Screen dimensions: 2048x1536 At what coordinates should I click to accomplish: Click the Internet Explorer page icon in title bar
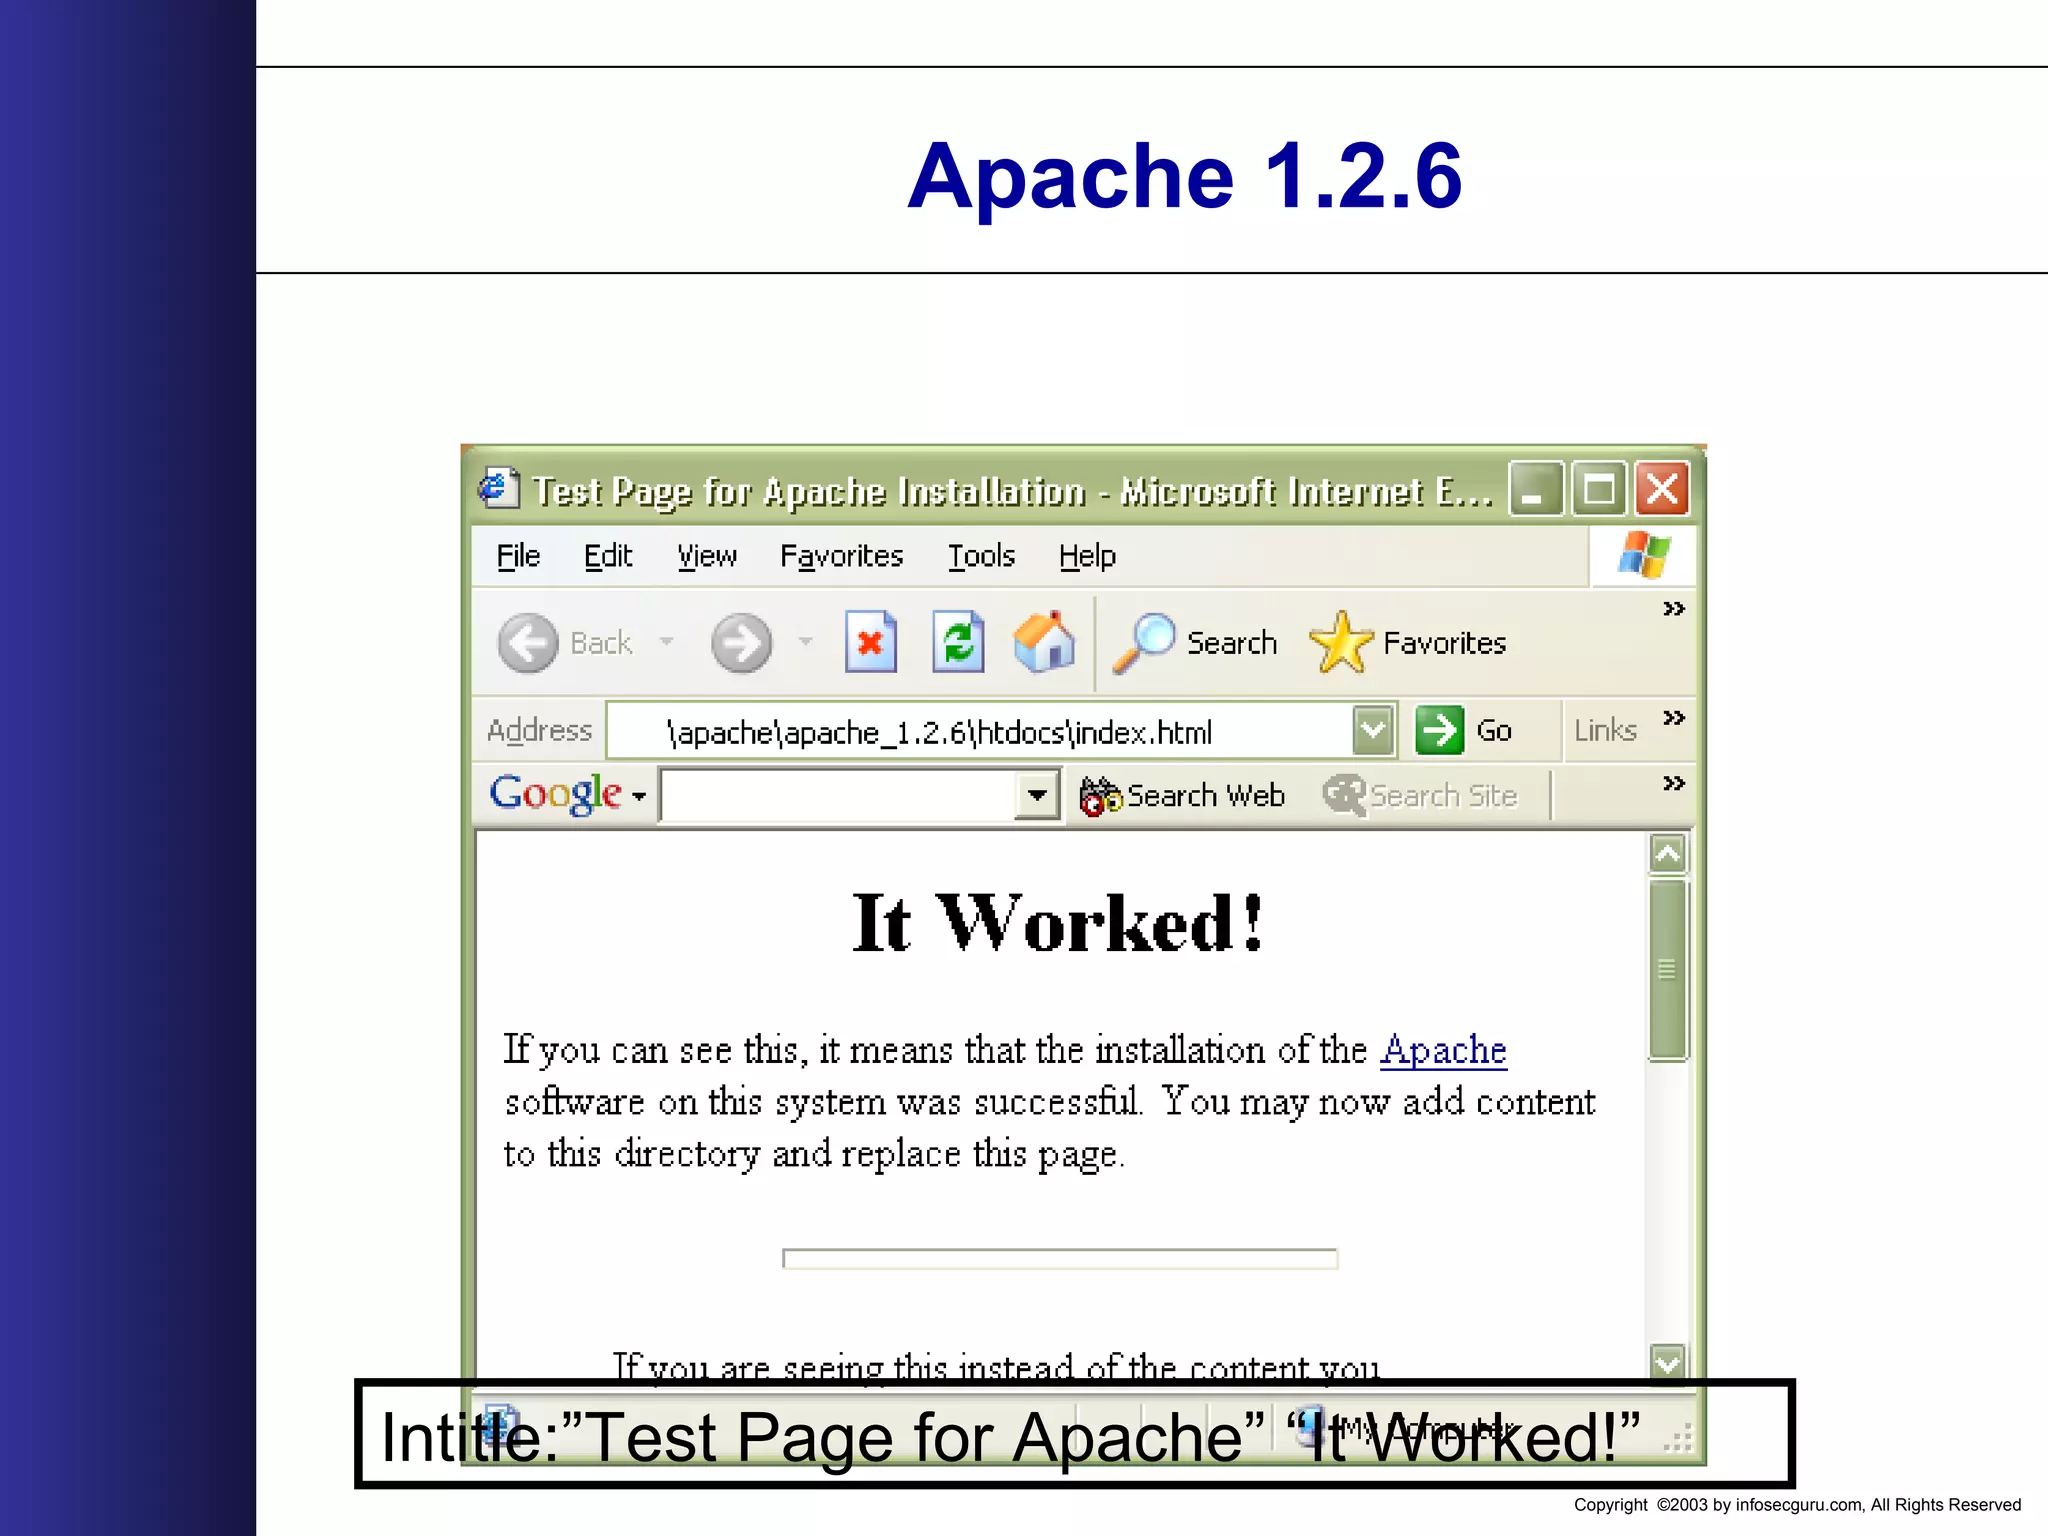click(x=498, y=489)
